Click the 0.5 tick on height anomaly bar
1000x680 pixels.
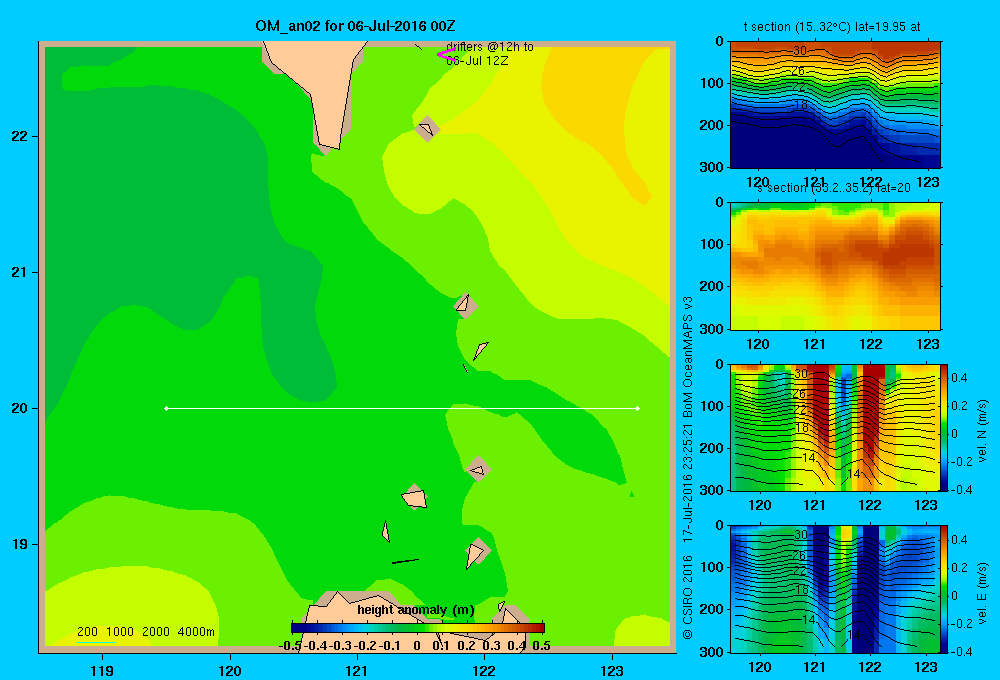point(541,646)
